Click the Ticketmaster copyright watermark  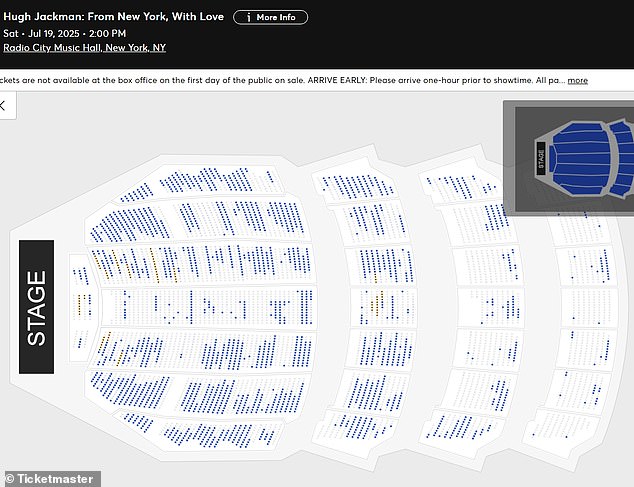(x=50, y=479)
